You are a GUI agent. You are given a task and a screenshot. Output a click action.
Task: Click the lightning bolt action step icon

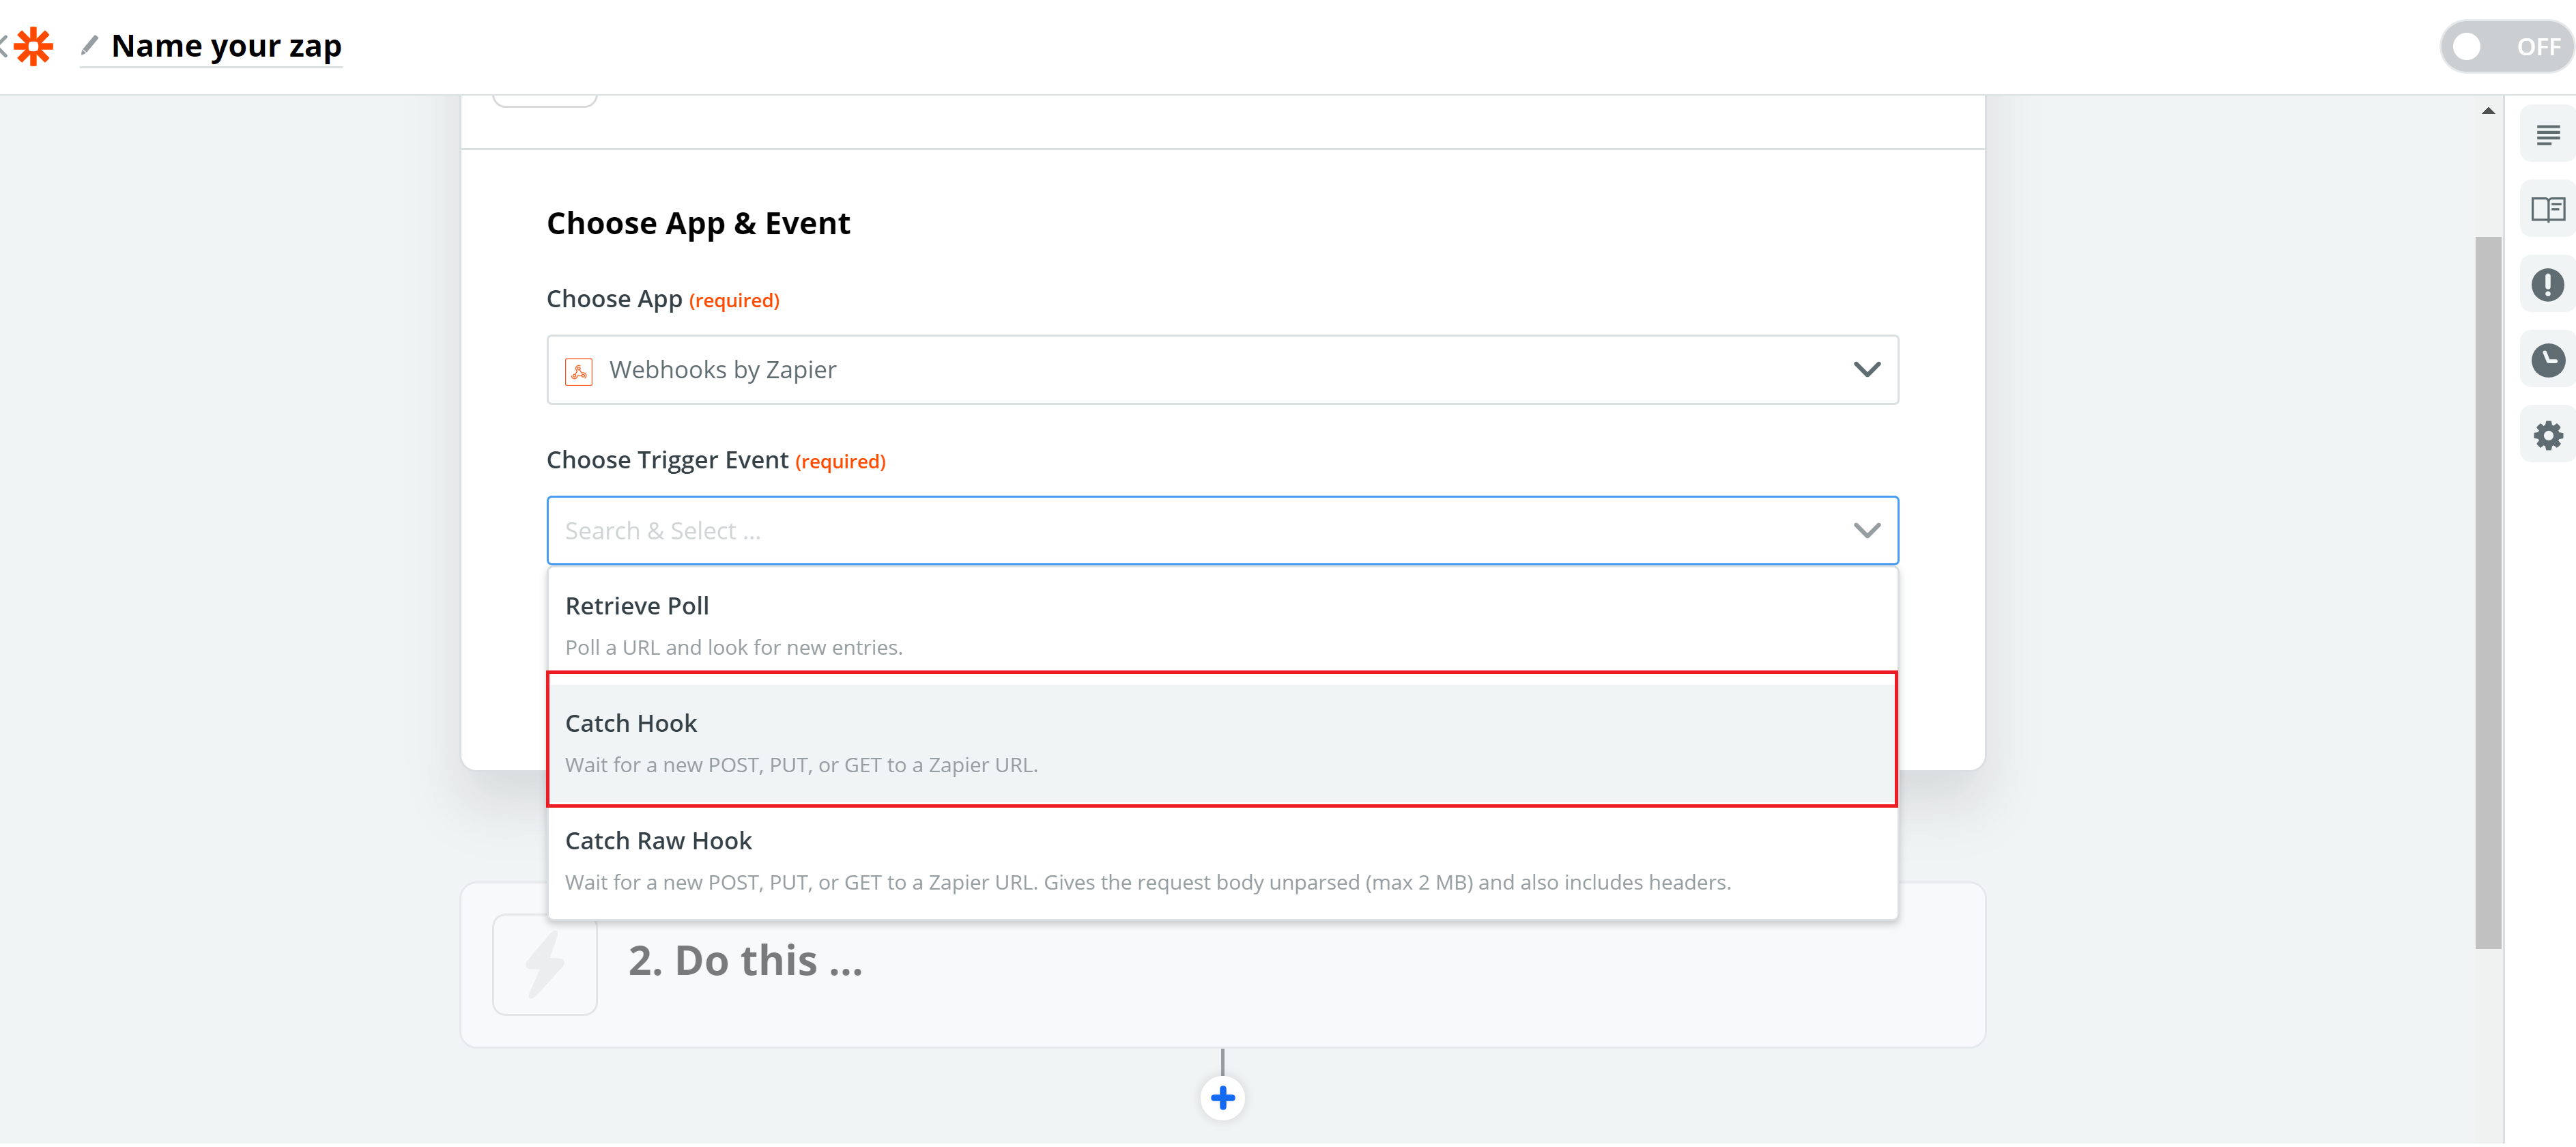click(545, 965)
